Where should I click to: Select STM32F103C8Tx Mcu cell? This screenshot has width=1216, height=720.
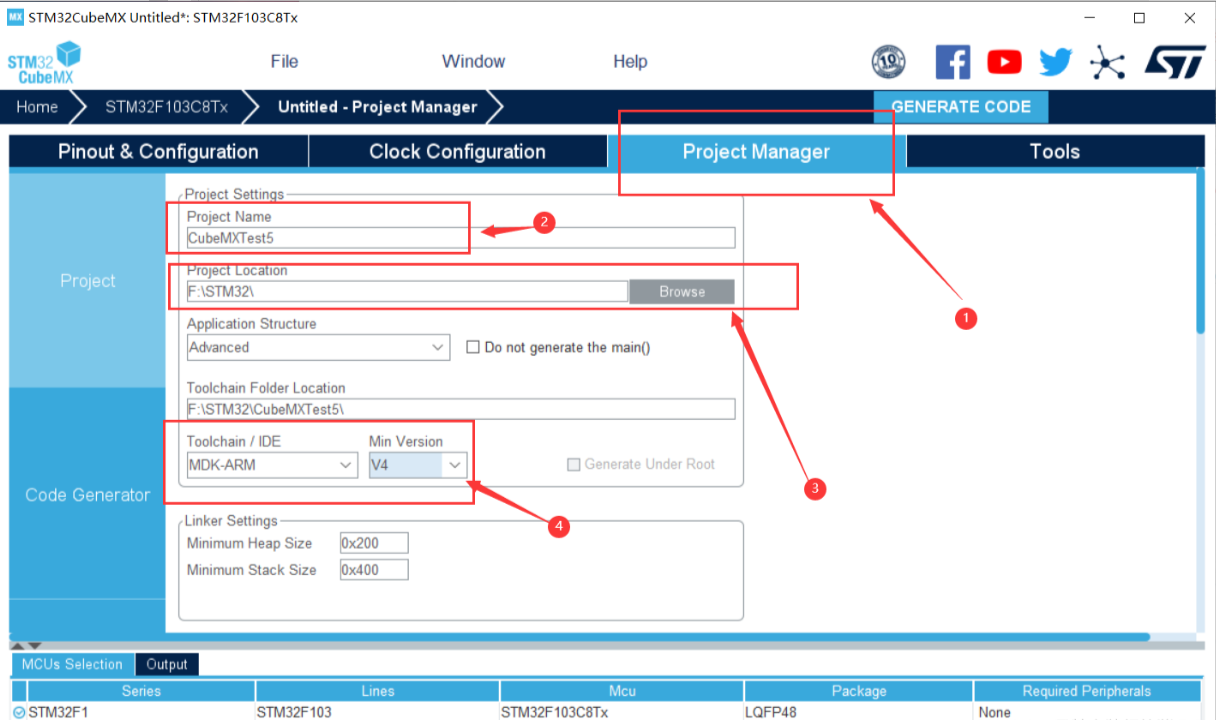(622, 713)
